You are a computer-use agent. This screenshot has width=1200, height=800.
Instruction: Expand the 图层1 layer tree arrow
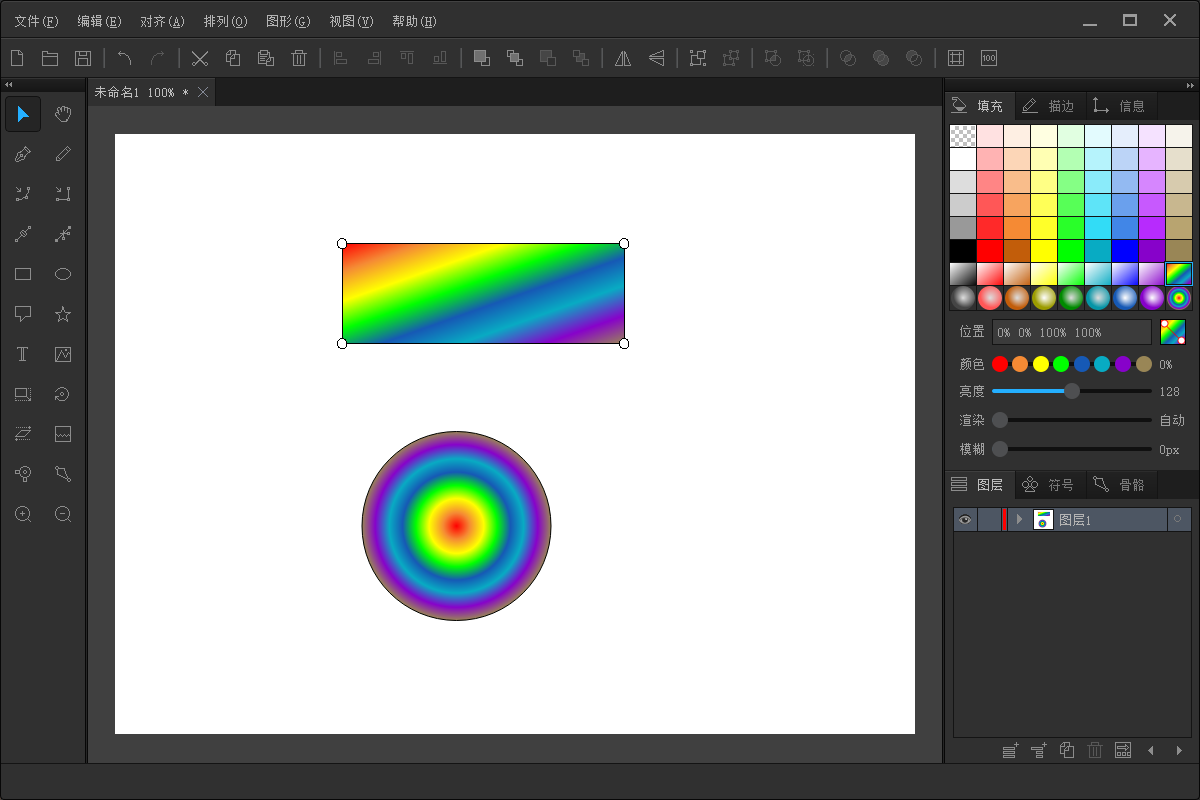[1019, 519]
